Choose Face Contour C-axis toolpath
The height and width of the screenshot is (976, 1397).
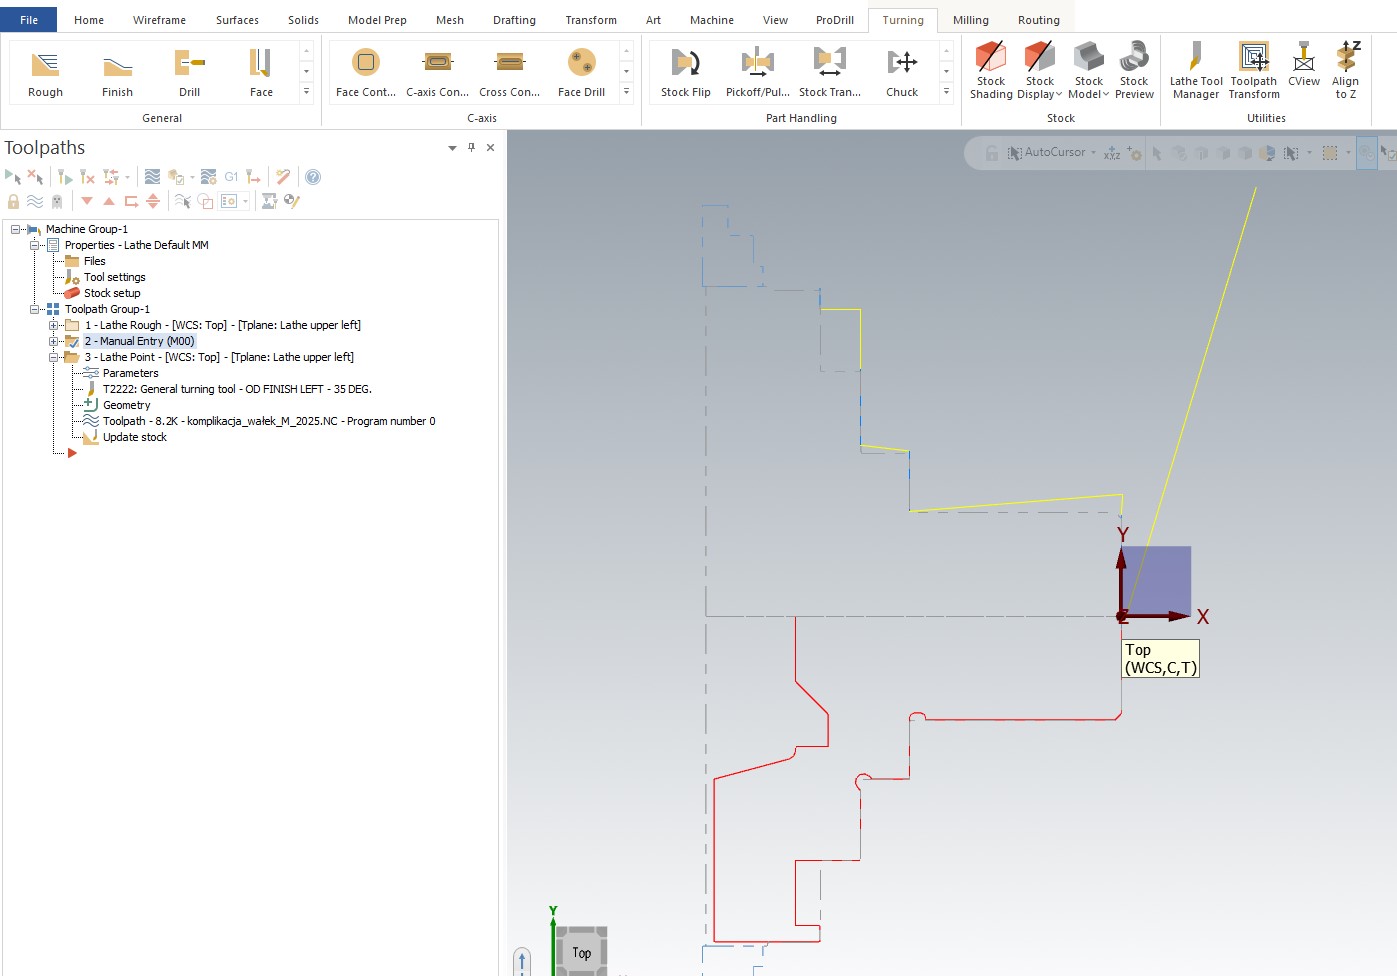pos(366,72)
